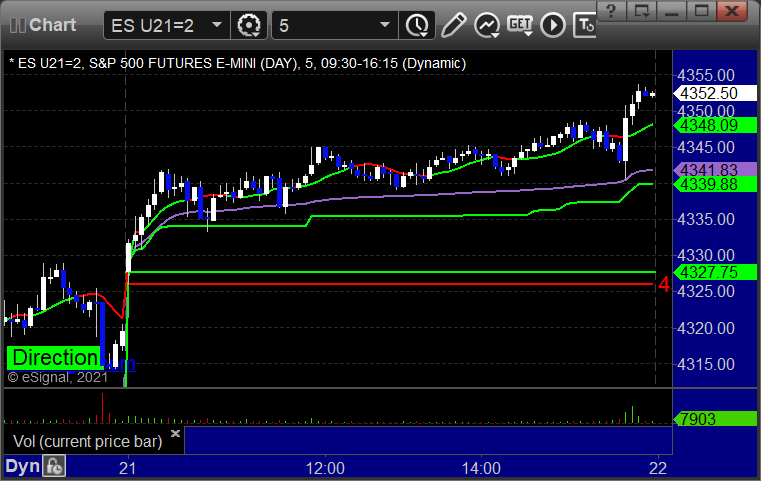The width and height of the screenshot is (761, 481).
Task: Click the 4355.00 price axis label
Action: pos(706,75)
